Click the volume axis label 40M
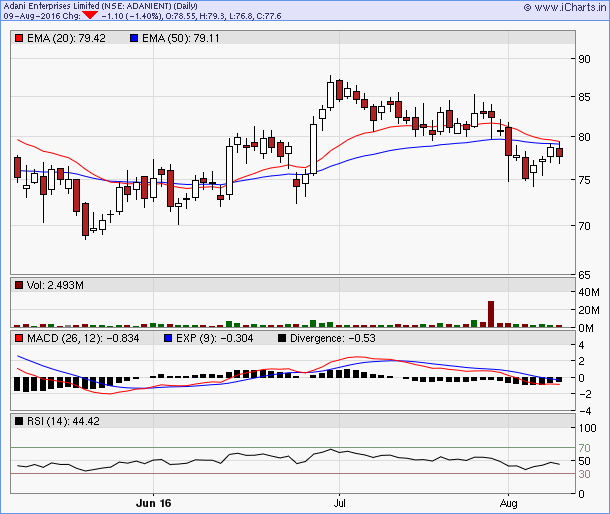This screenshot has height=514, width=610. 589,292
